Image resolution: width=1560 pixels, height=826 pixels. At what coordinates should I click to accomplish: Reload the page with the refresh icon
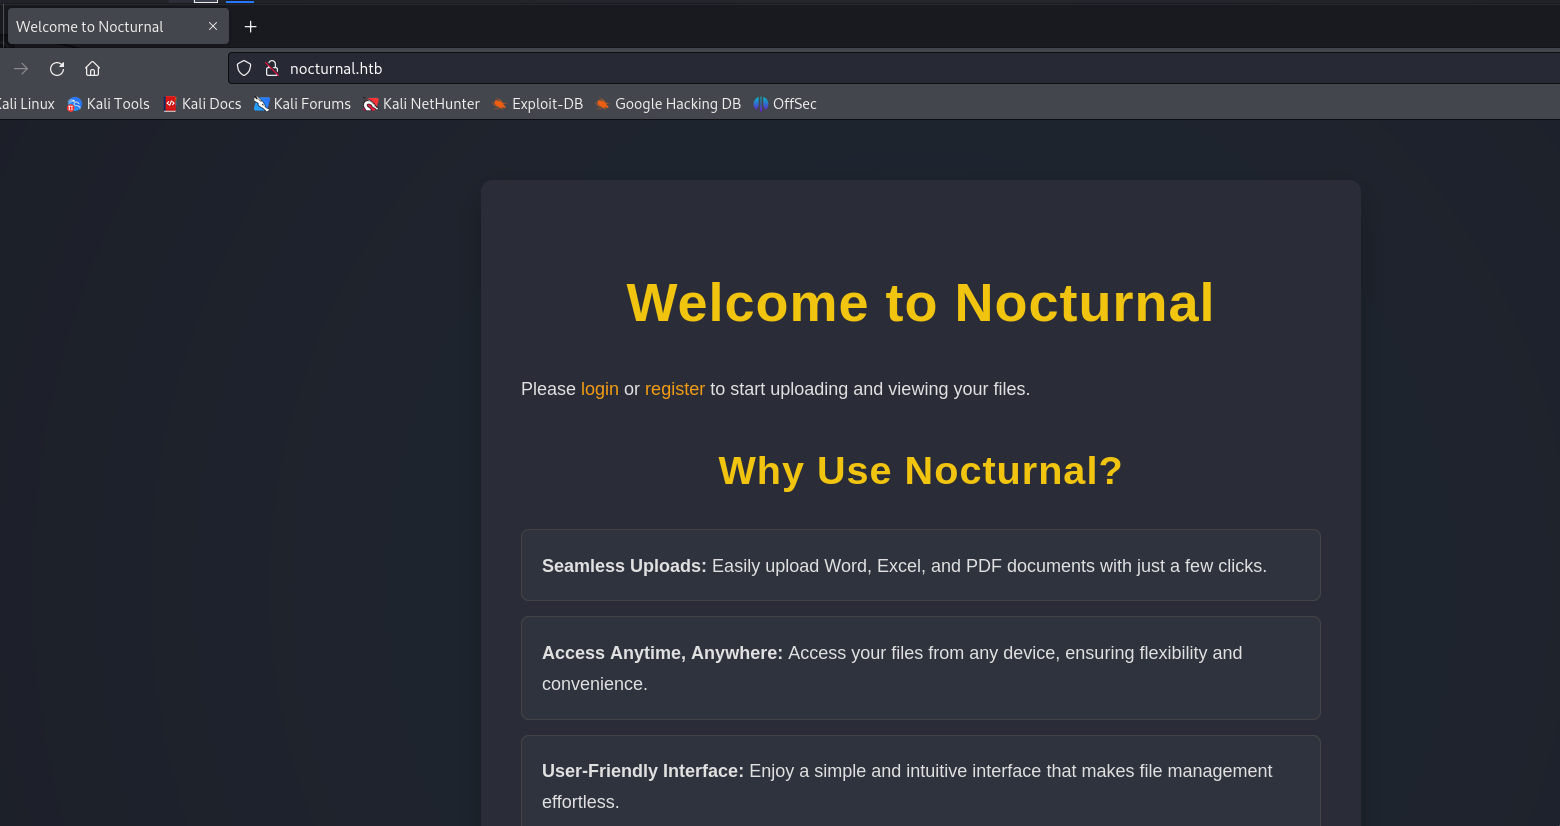click(x=57, y=69)
